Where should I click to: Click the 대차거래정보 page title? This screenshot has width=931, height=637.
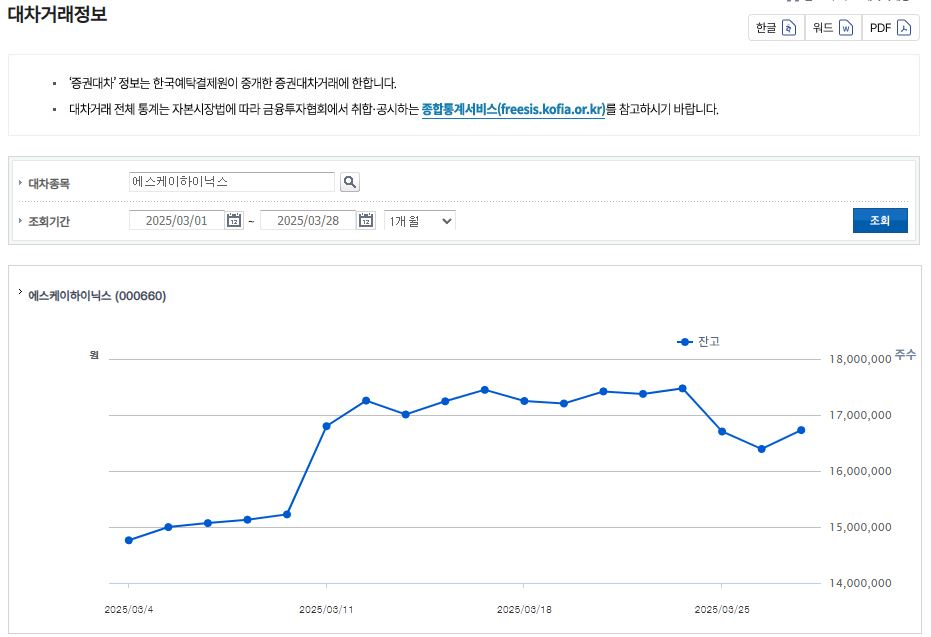(x=57, y=14)
